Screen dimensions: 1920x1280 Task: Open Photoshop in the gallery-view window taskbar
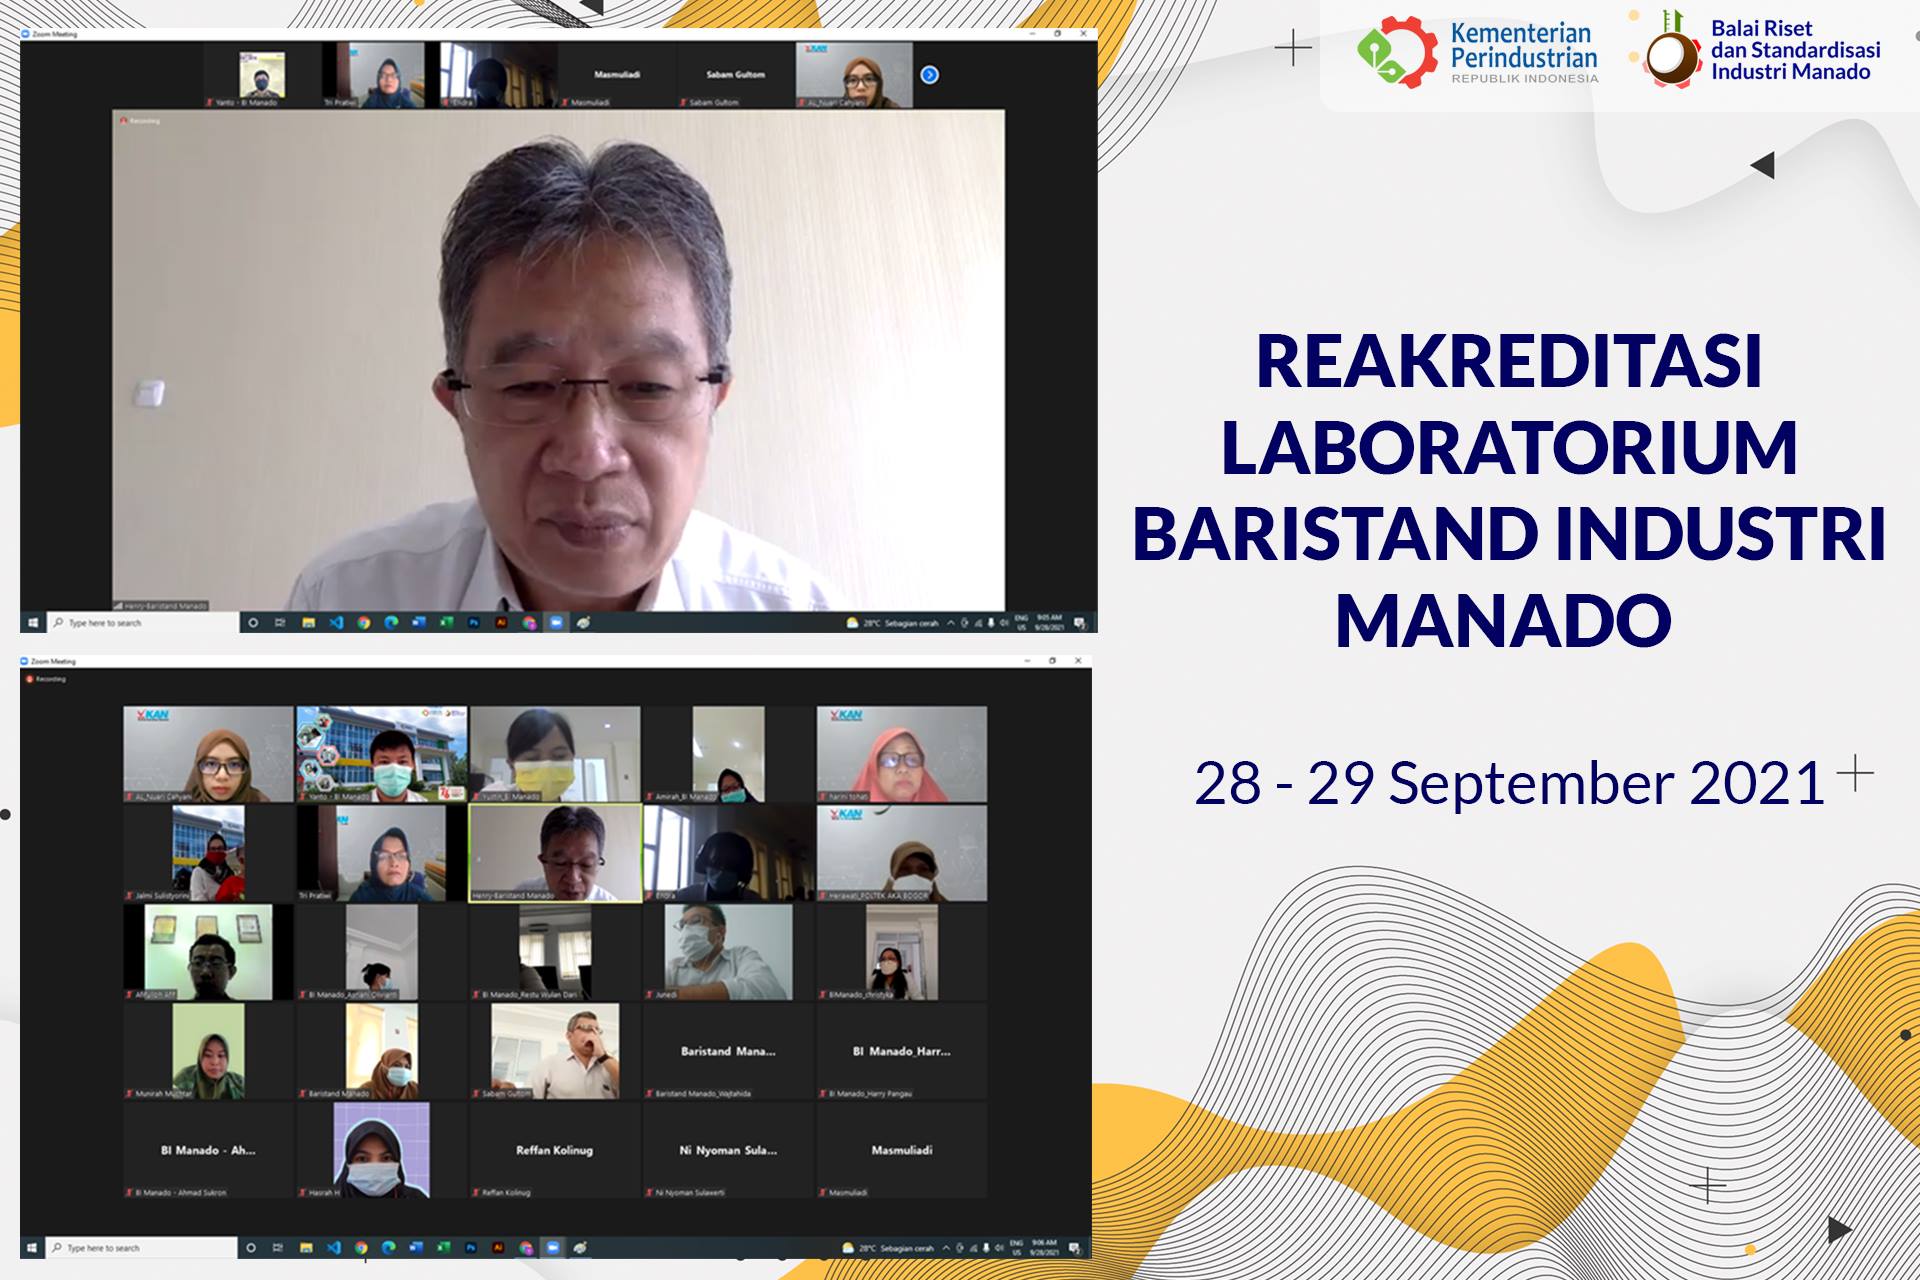[471, 1248]
